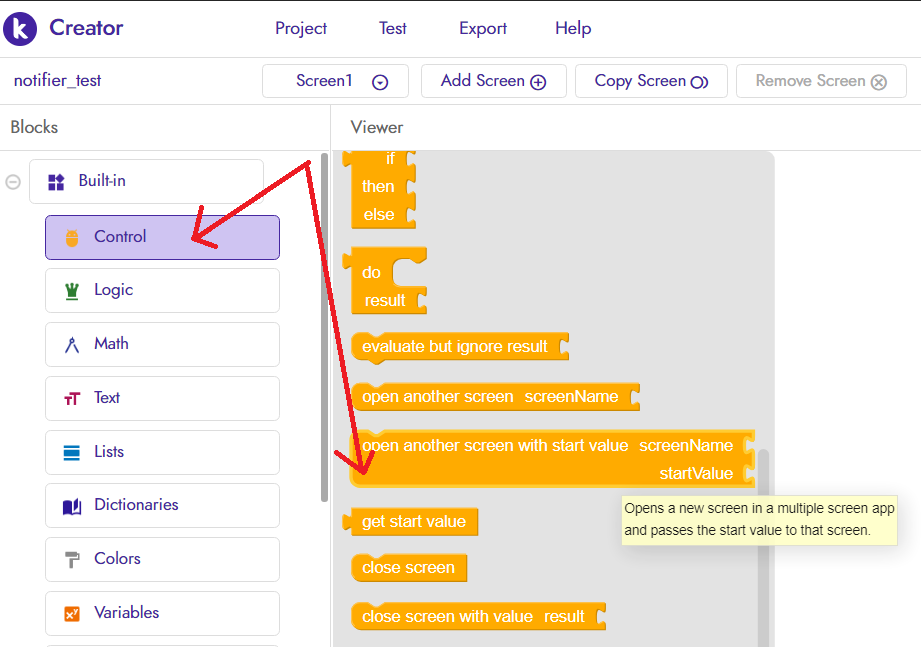
Task: Click the Lists category icon
Action: click(71, 452)
